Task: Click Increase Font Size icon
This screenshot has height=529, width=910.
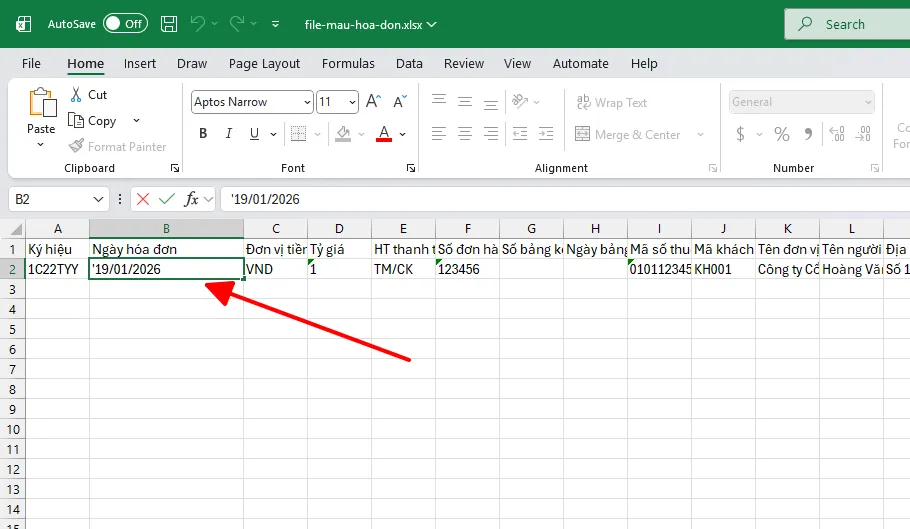Action: click(x=373, y=102)
